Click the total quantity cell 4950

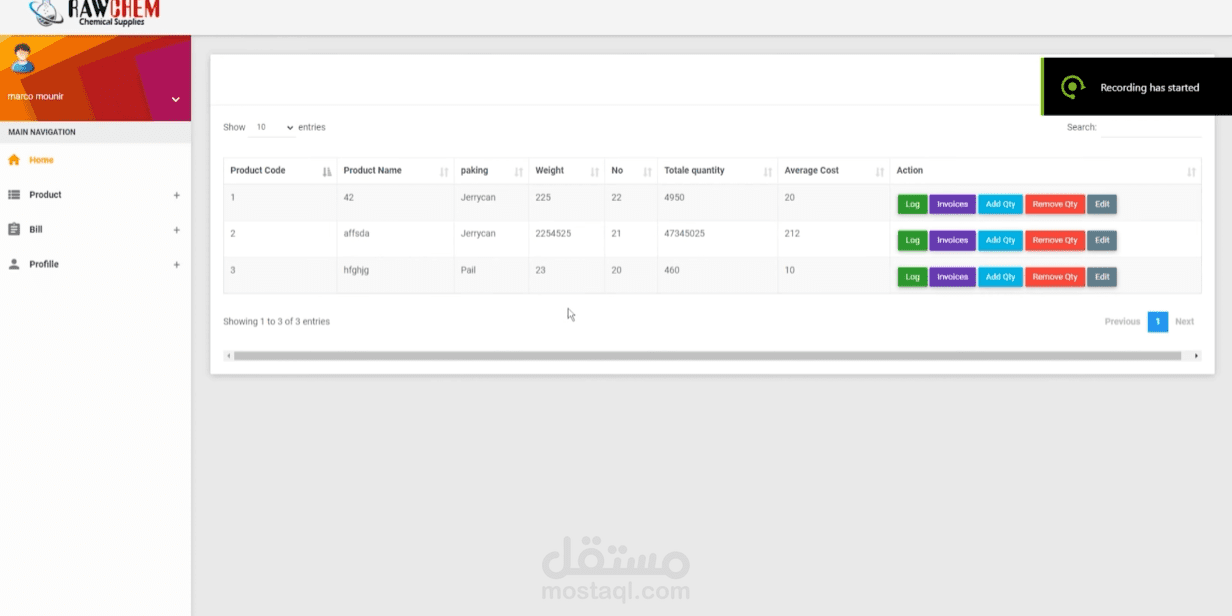coord(717,203)
